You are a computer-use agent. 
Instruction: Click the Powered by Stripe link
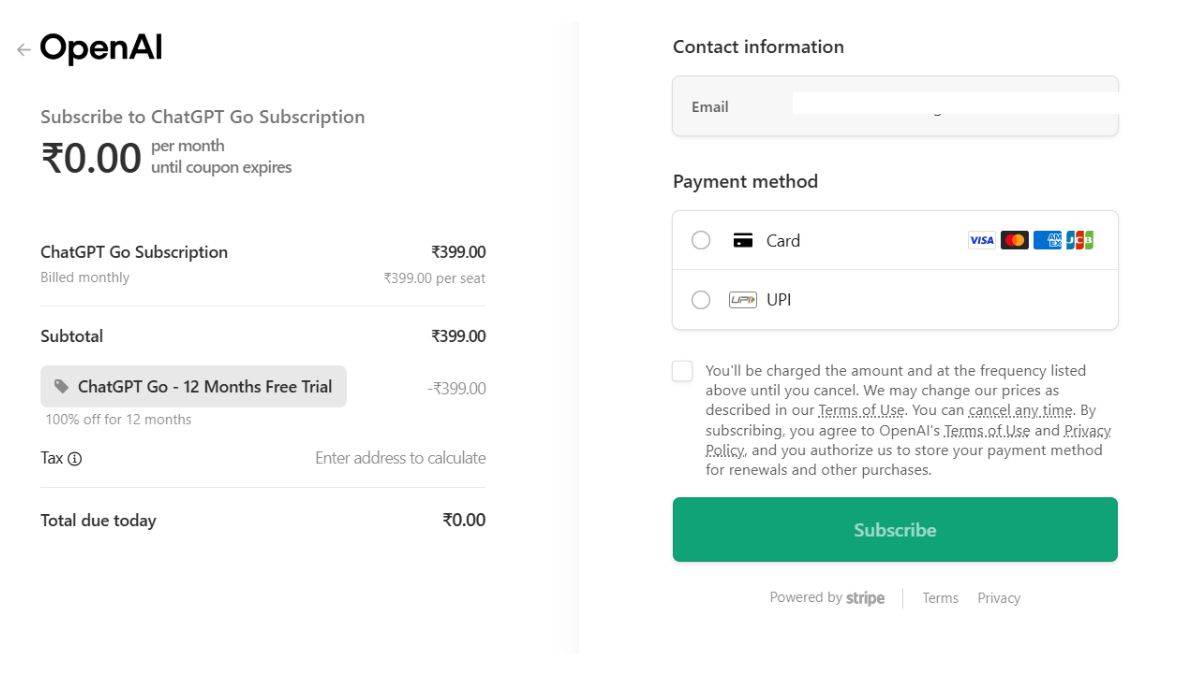pyautogui.click(x=827, y=598)
